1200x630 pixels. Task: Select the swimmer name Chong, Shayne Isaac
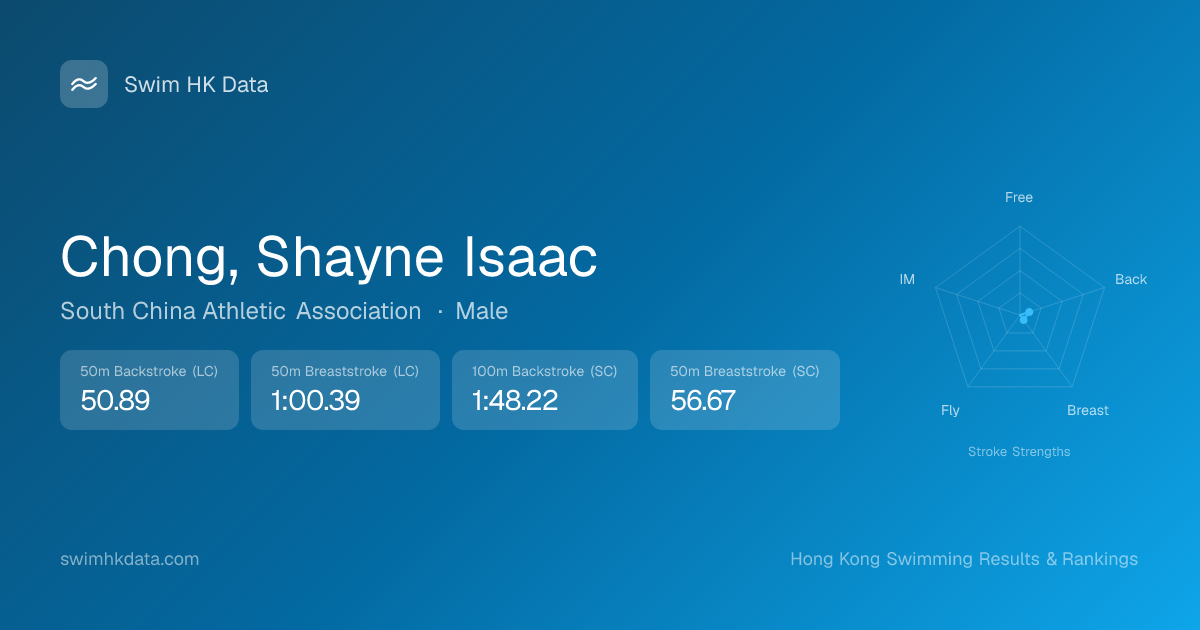329,257
